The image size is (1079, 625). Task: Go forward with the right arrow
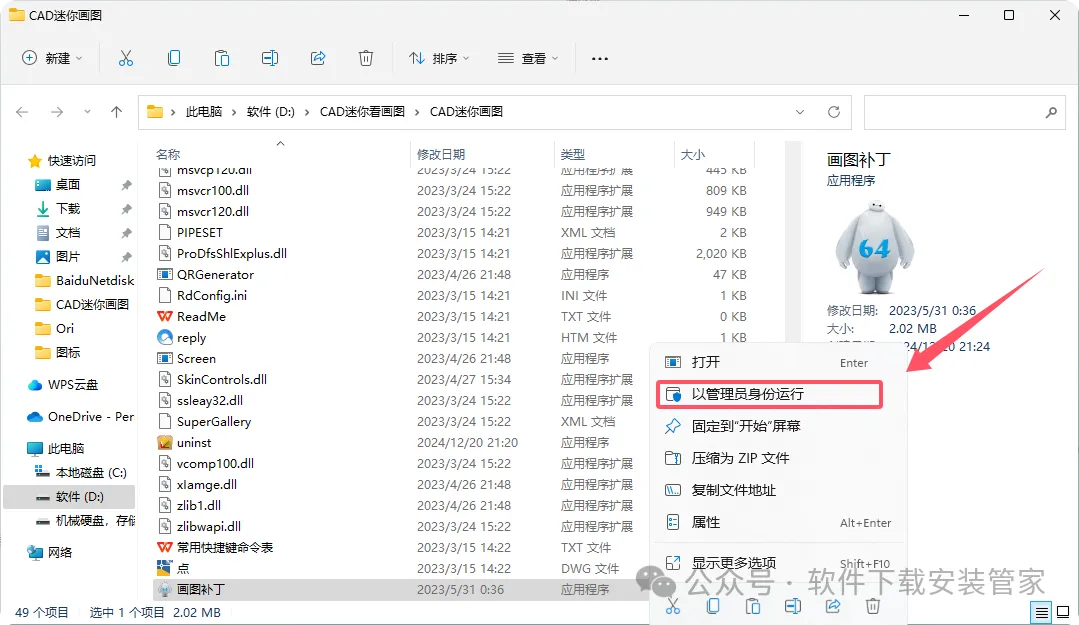pyautogui.click(x=57, y=112)
